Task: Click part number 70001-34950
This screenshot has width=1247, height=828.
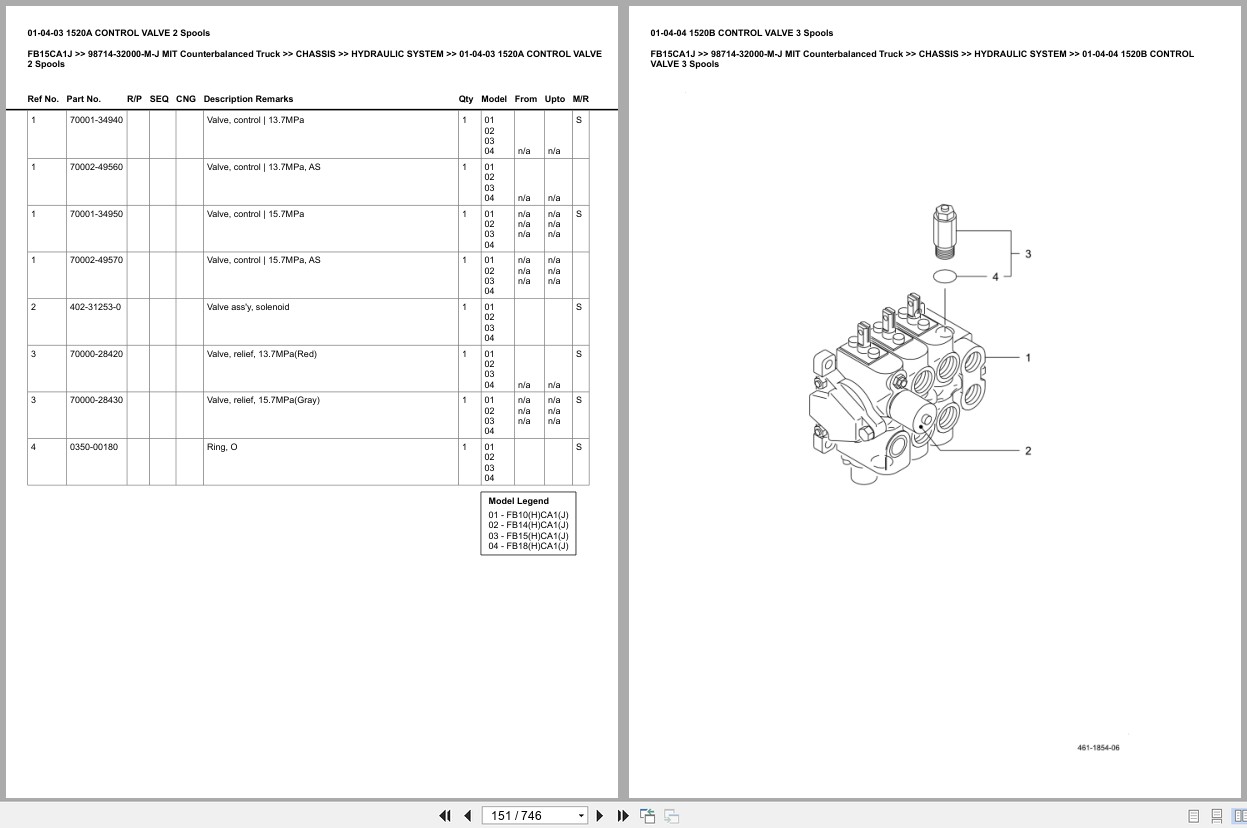Action: point(96,214)
